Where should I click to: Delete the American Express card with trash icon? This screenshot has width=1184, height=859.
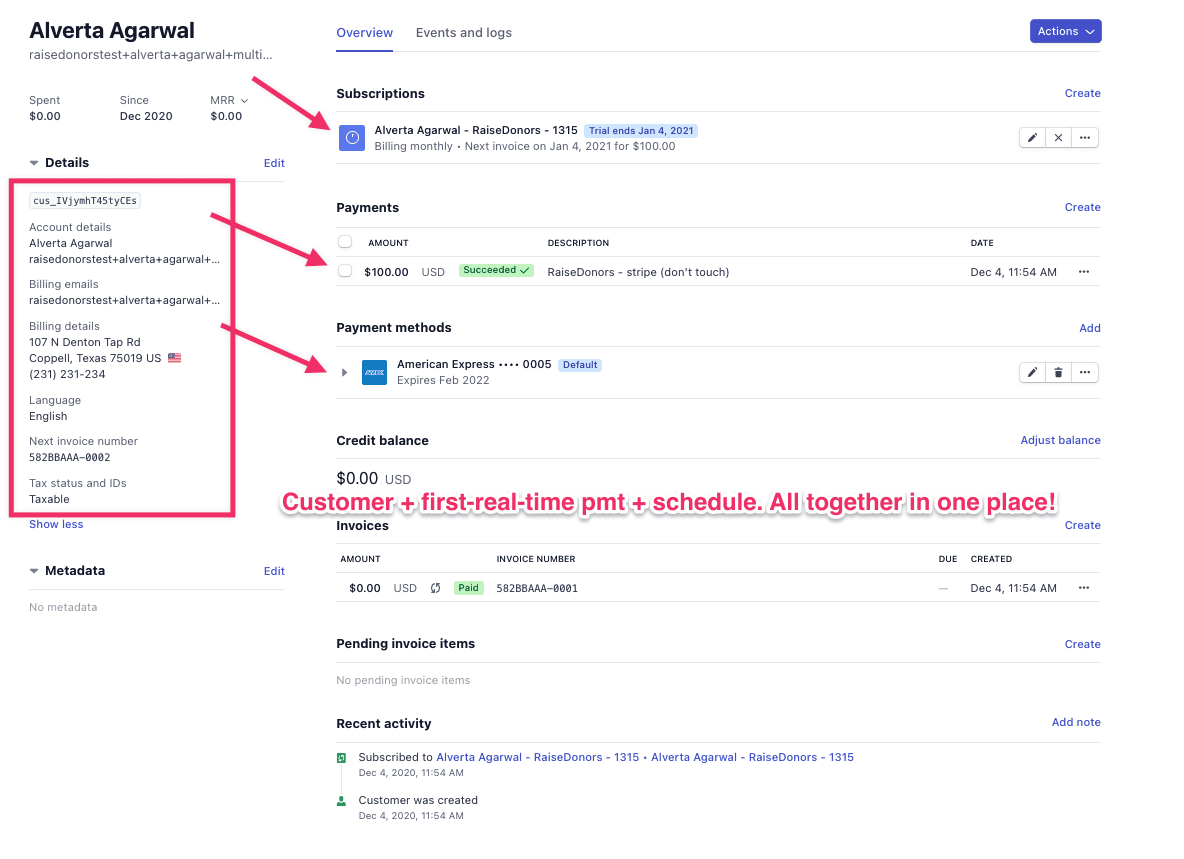[1059, 373]
